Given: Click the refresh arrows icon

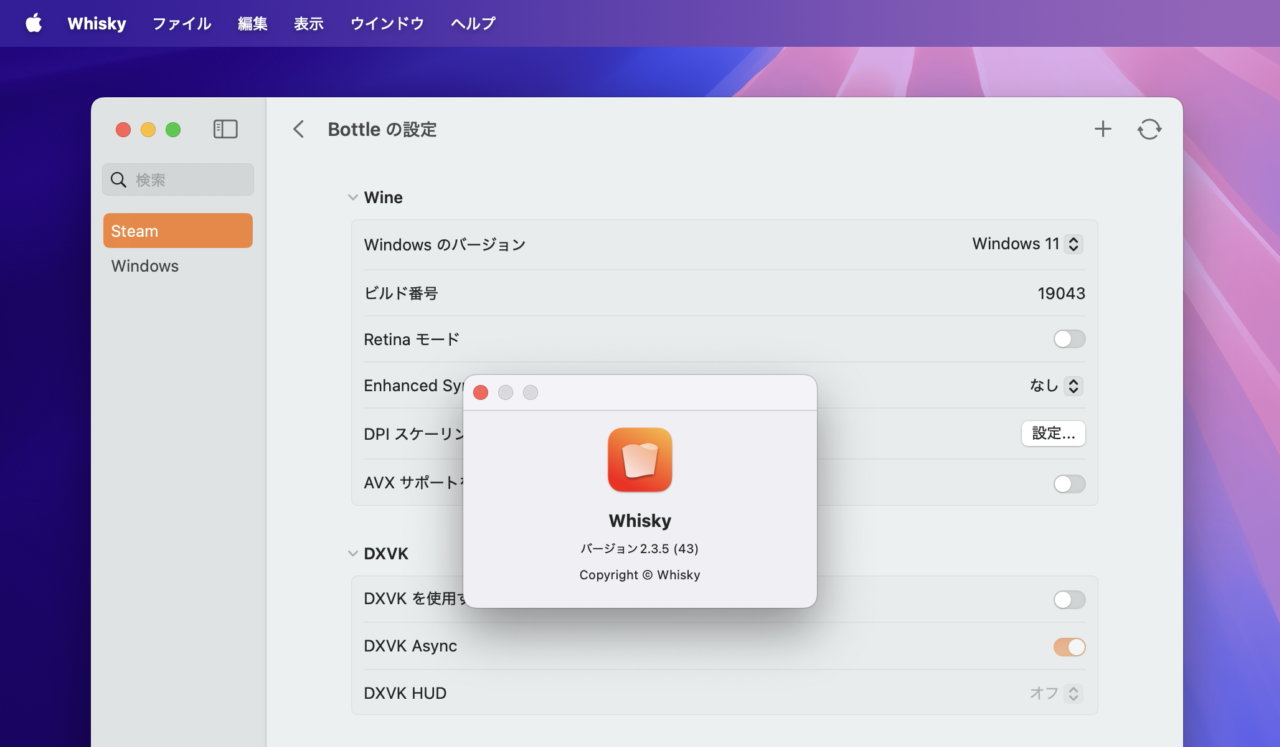Looking at the screenshot, I should point(1149,129).
